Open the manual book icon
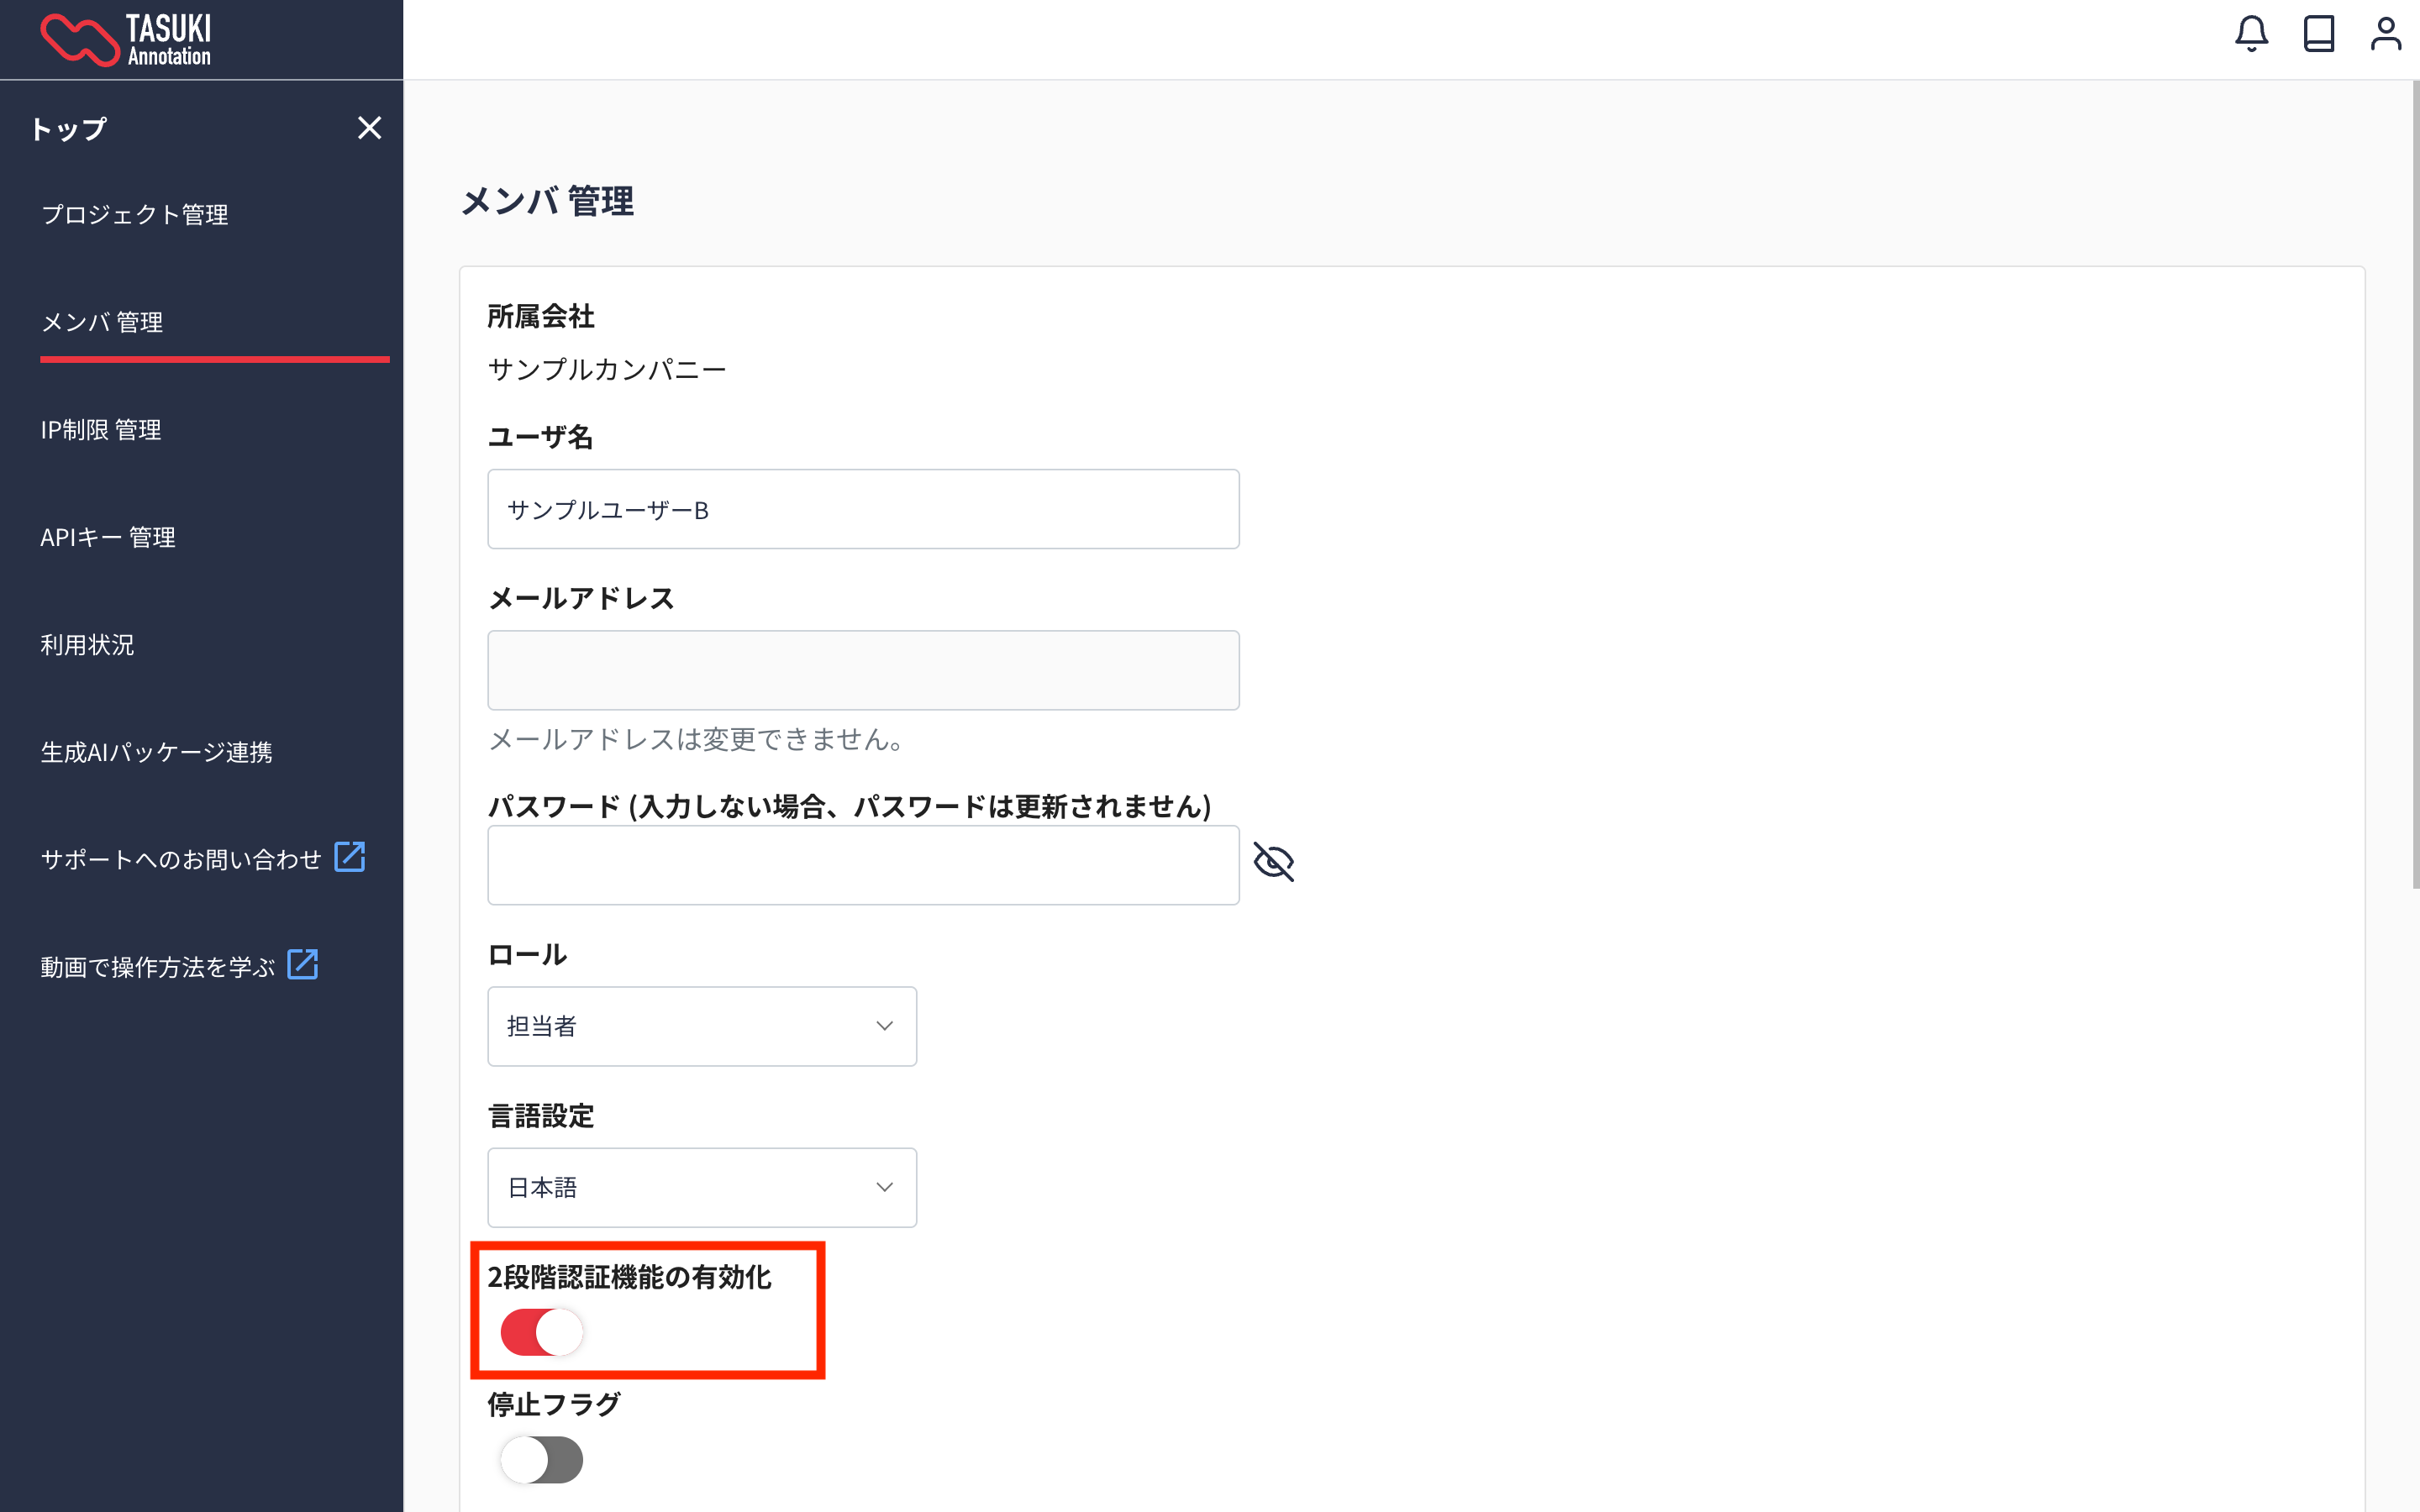This screenshot has height=1512, width=2420. 2318,34
